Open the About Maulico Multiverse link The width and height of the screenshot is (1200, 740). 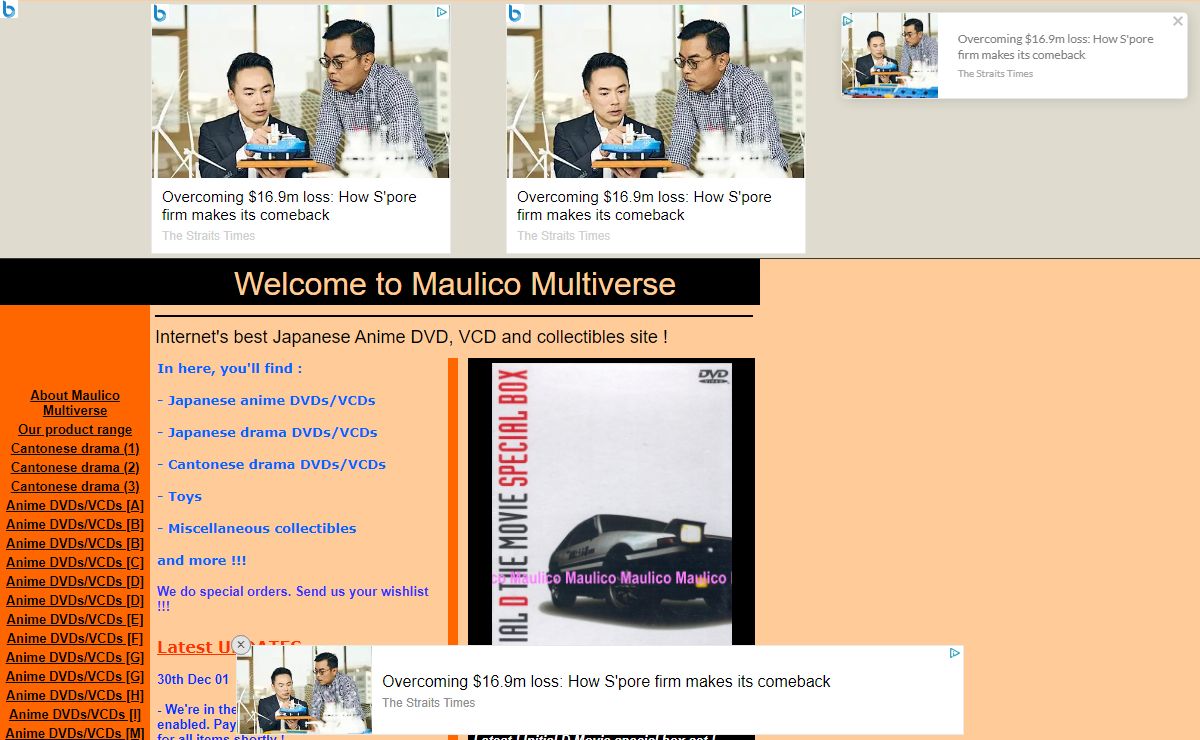(x=75, y=403)
